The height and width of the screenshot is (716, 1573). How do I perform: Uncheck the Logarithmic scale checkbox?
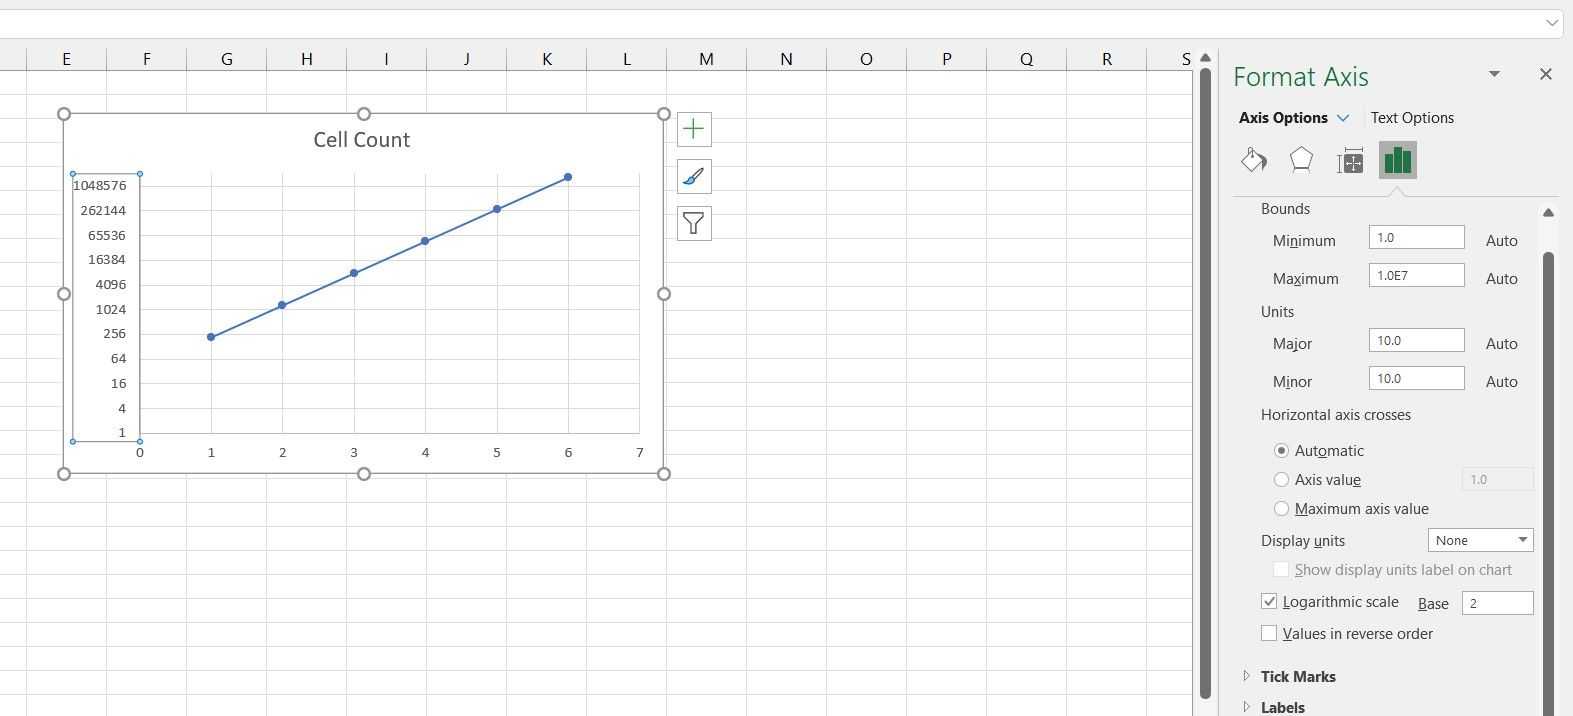click(x=1269, y=602)
